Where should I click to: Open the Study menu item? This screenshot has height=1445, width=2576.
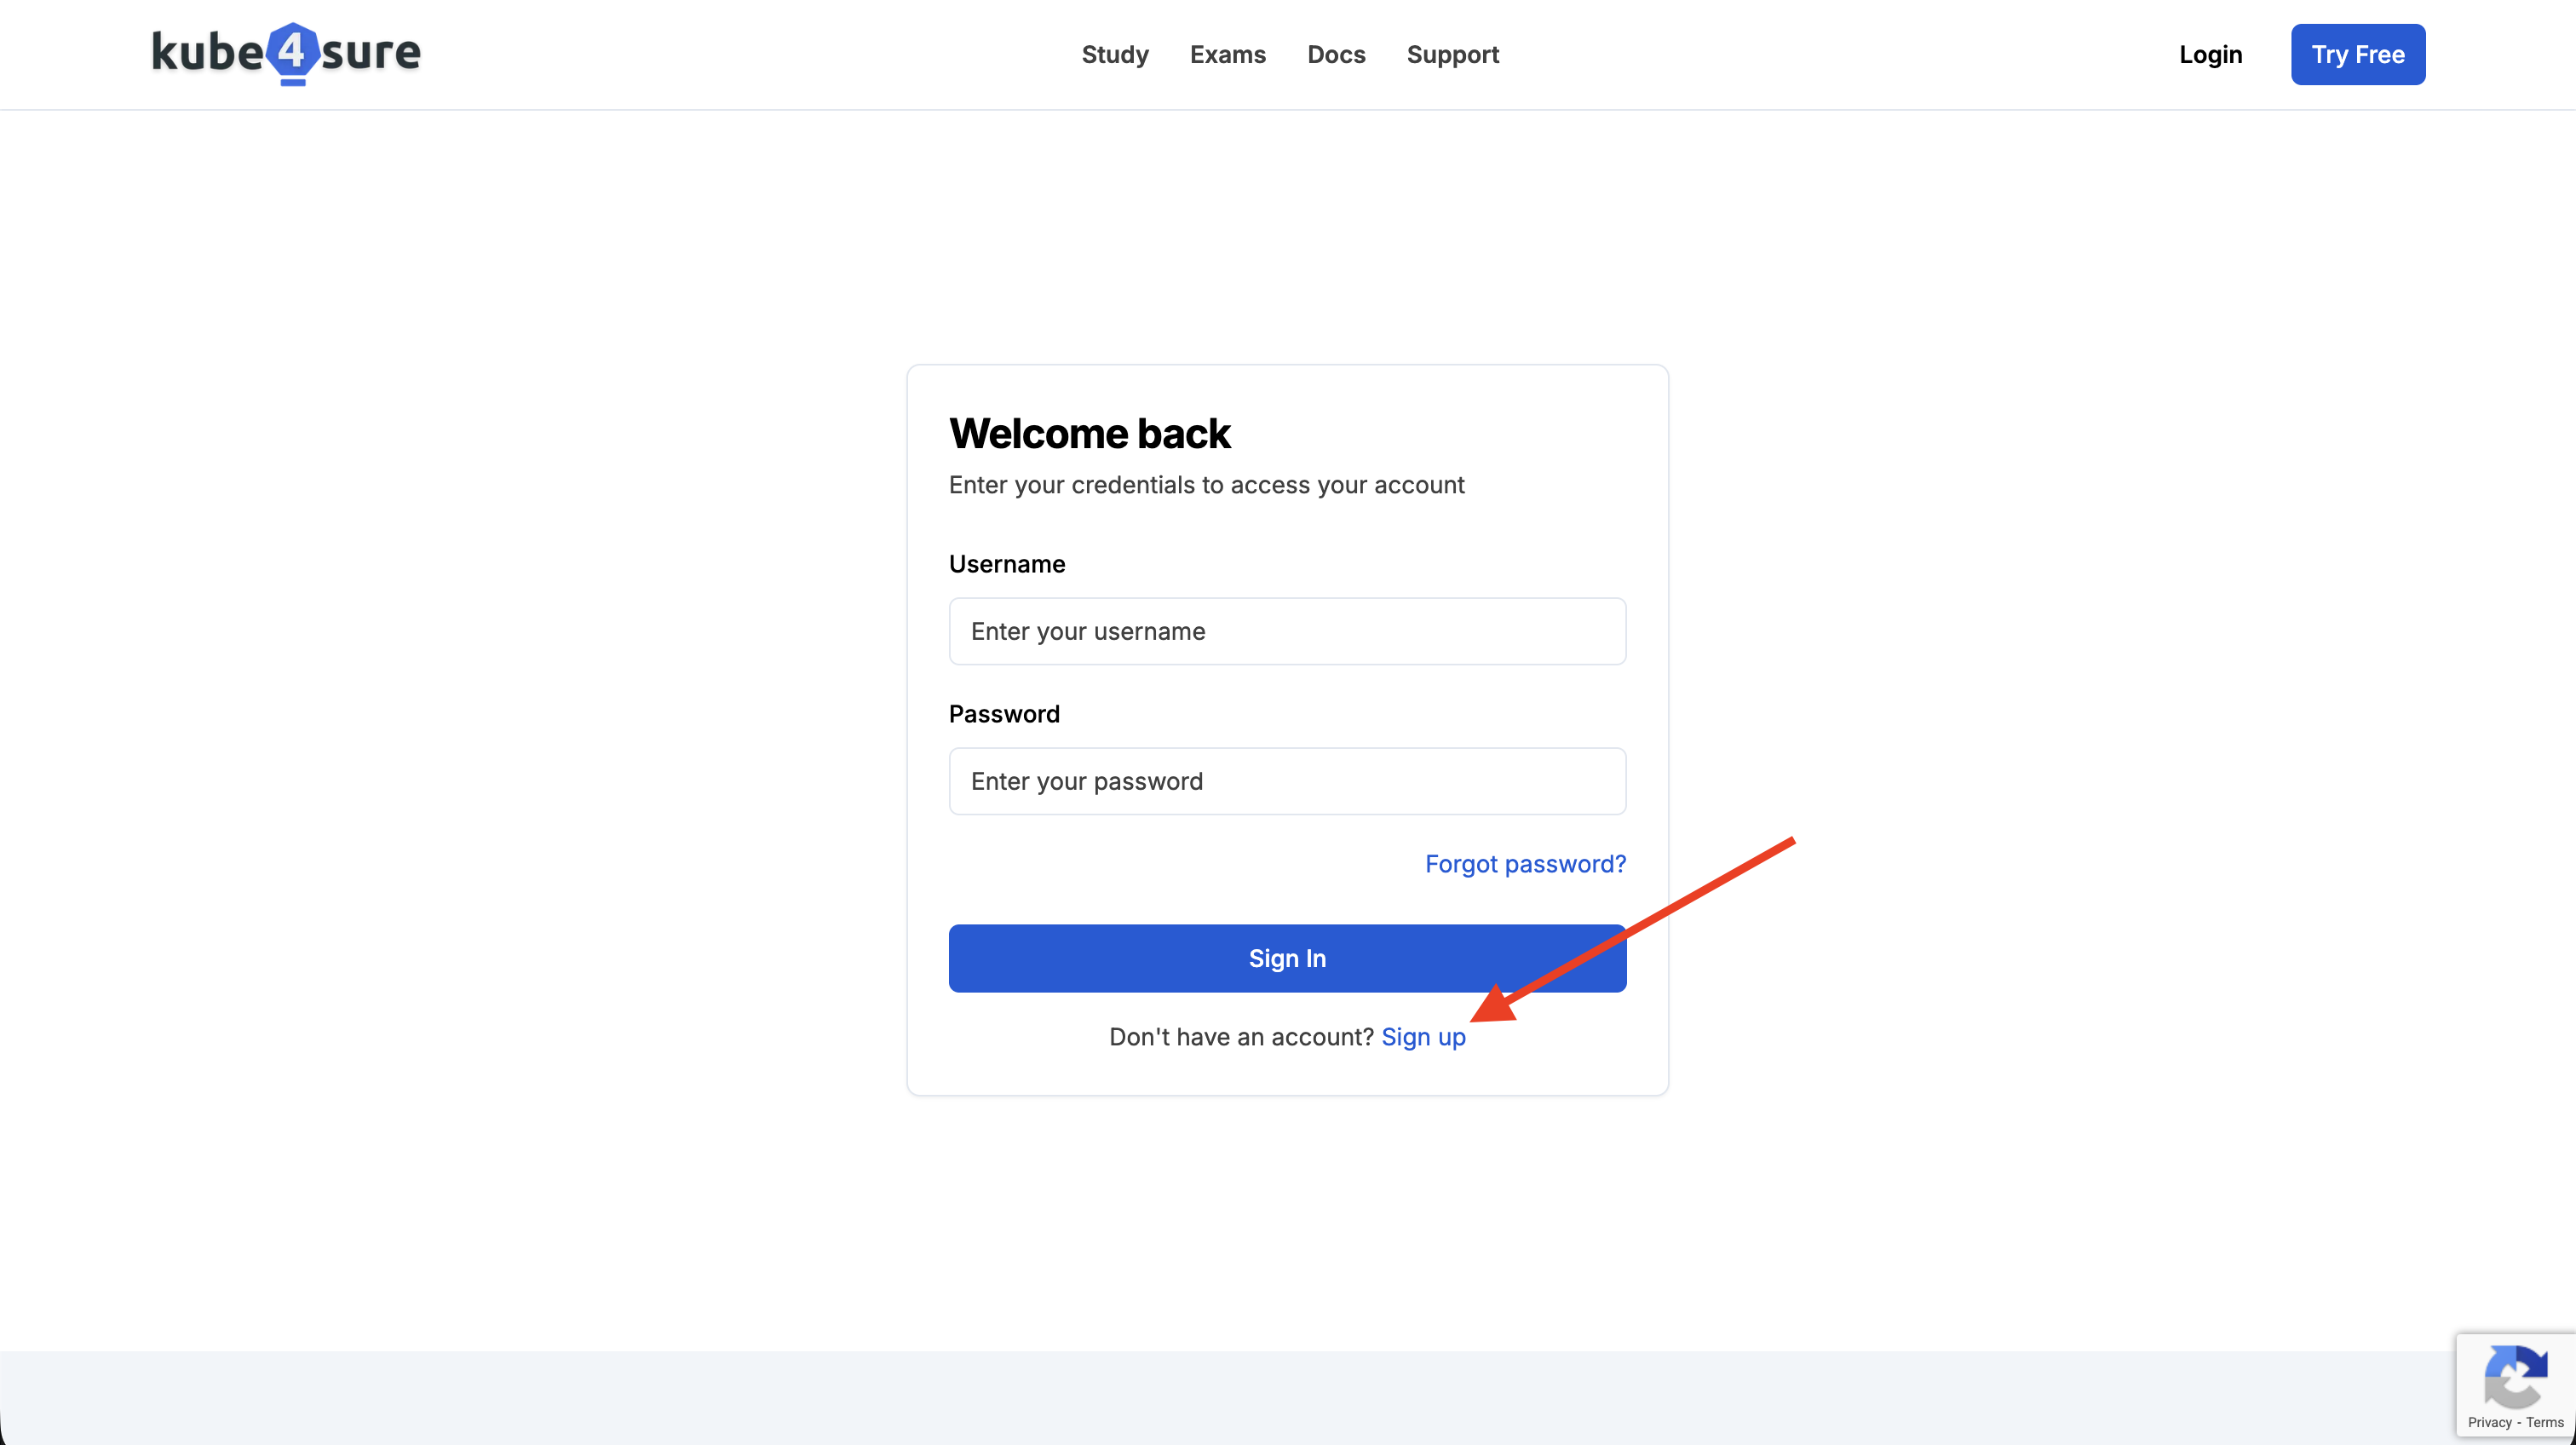1115,54
